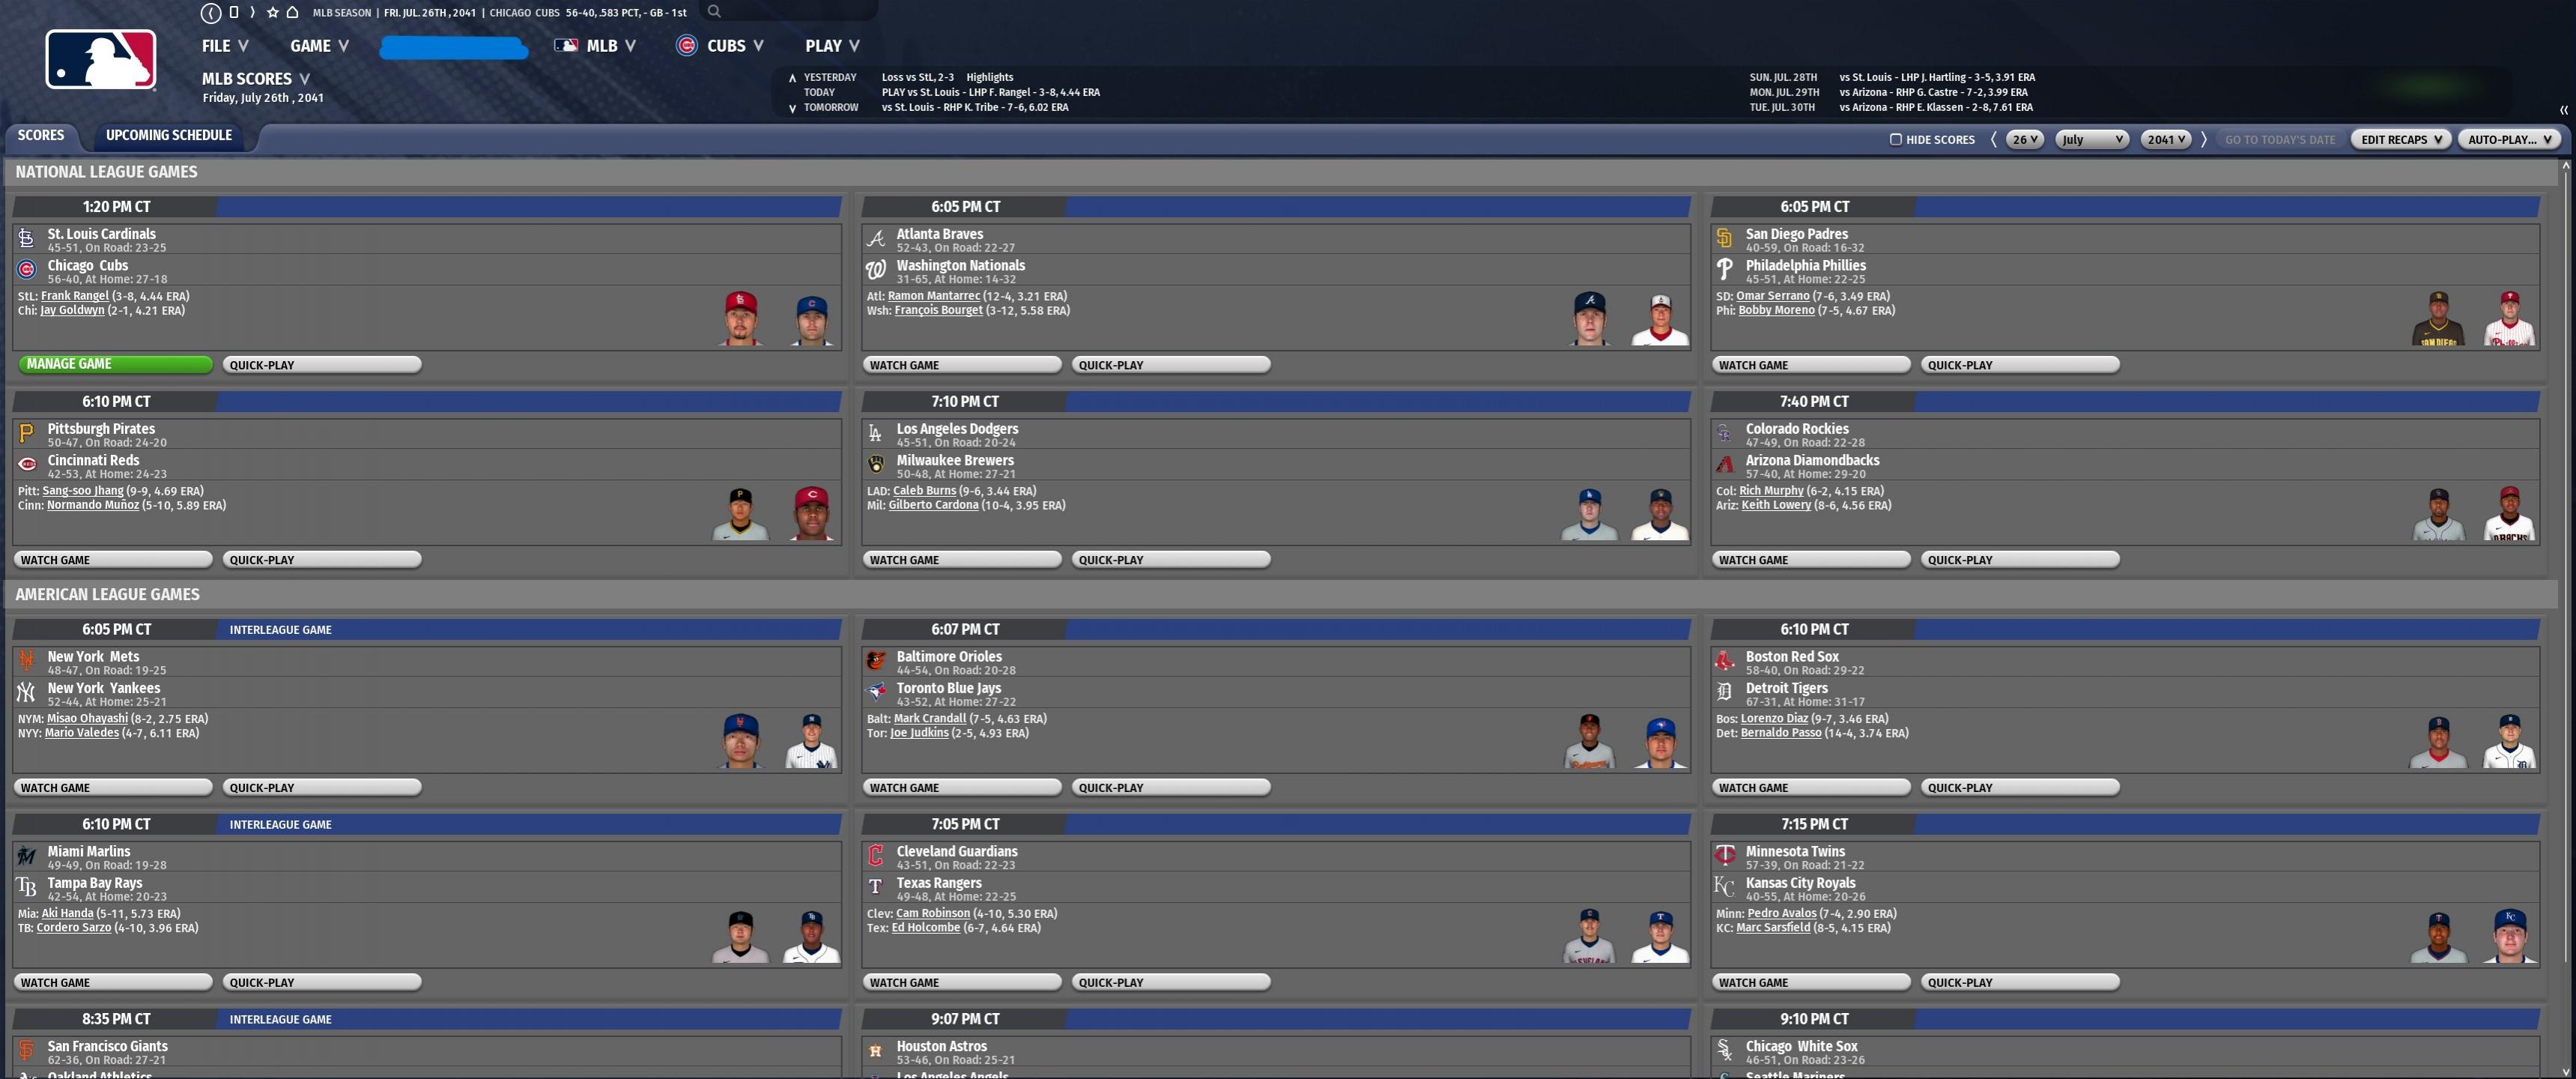Open the FILE menu

225,46
